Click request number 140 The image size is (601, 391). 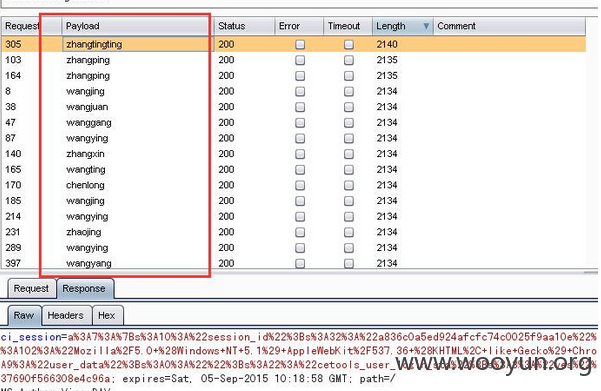point(13,154)
